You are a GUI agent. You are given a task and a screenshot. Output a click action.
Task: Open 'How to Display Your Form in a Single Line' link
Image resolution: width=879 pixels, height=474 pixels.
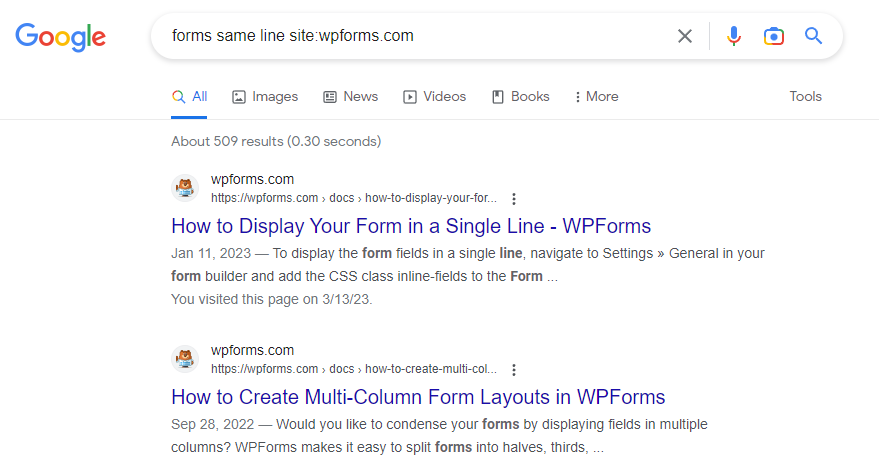pyautogui.click(x=411, y=226)
